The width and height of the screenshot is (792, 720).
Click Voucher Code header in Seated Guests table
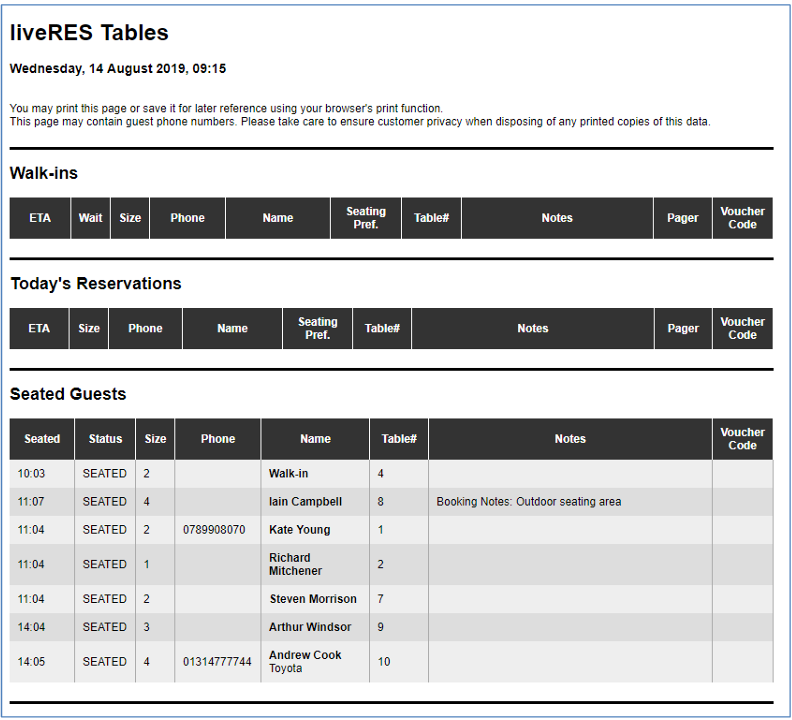[x=742, y=439]
